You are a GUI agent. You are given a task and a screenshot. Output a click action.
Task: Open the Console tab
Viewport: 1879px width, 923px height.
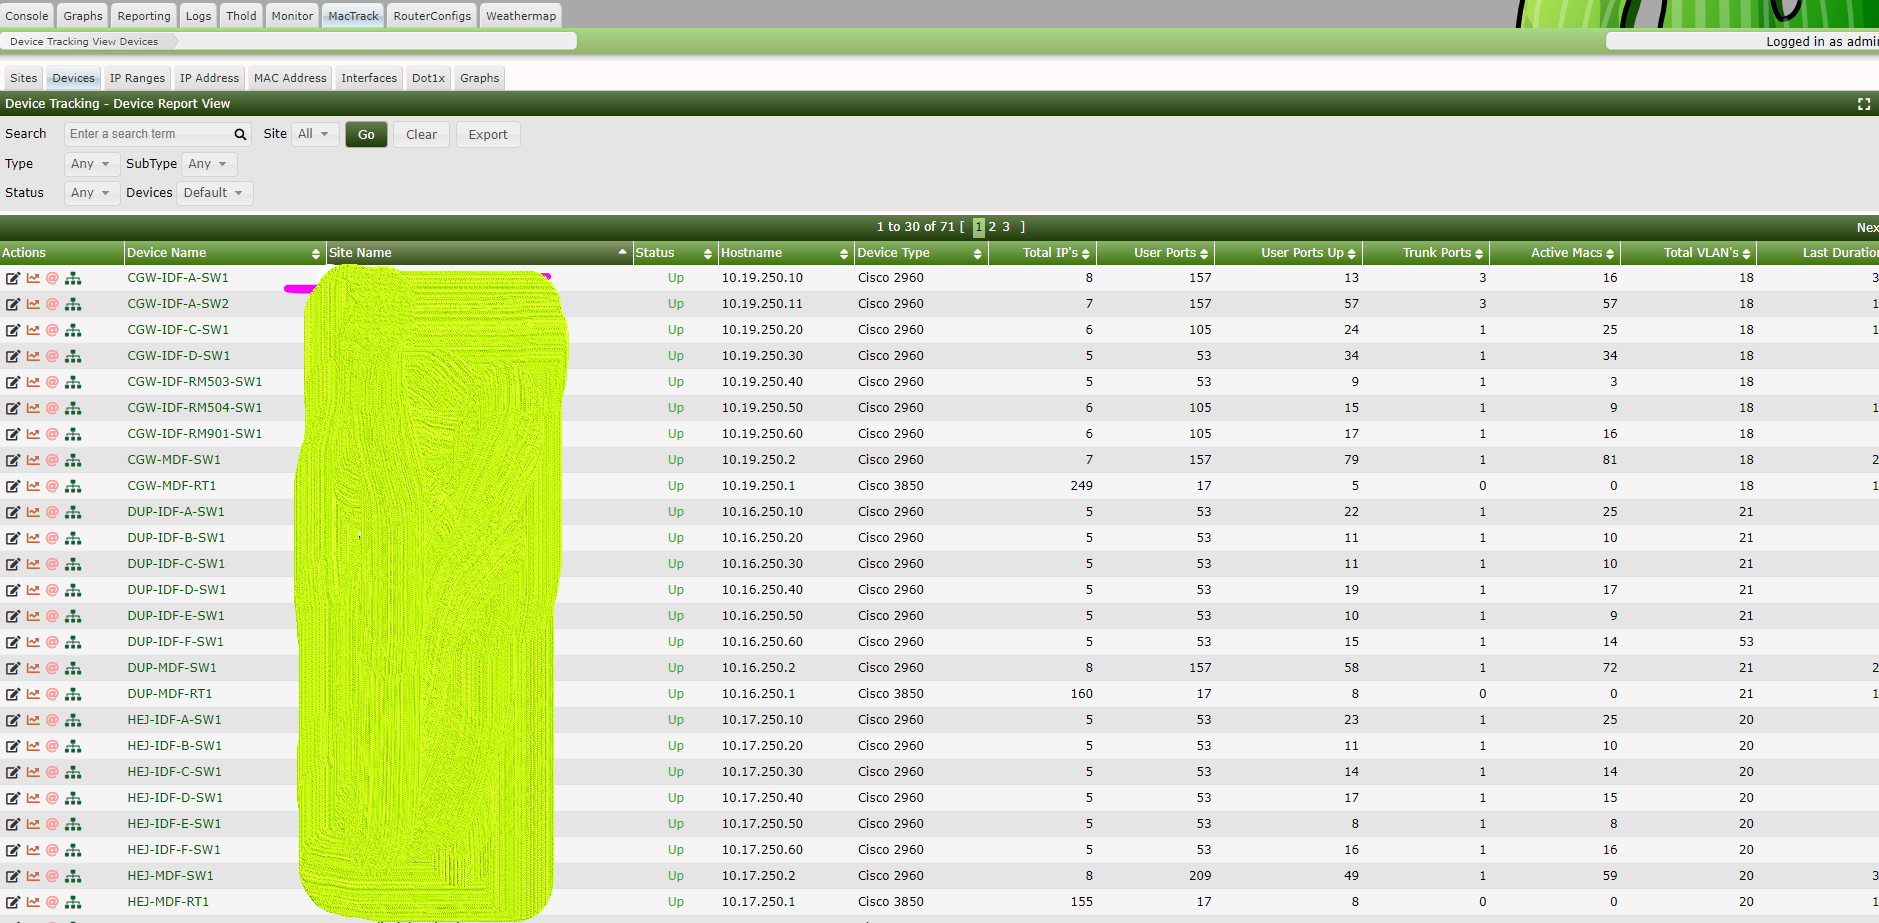tap(27, 16)
